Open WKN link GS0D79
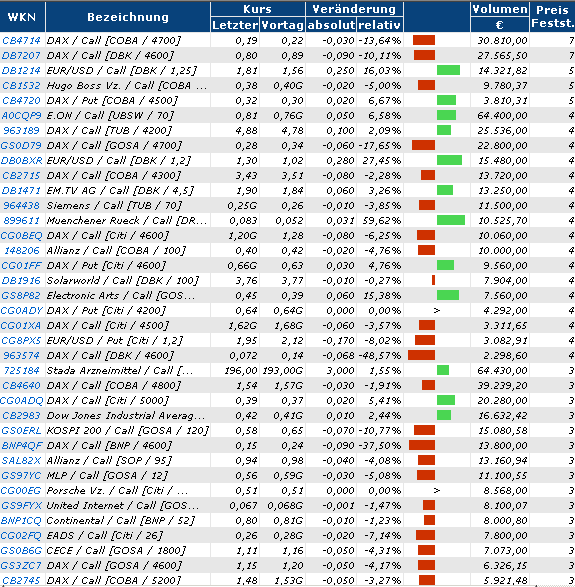This screenshot has height=587, width=575. pyautogui.click(x=21, y=145)
